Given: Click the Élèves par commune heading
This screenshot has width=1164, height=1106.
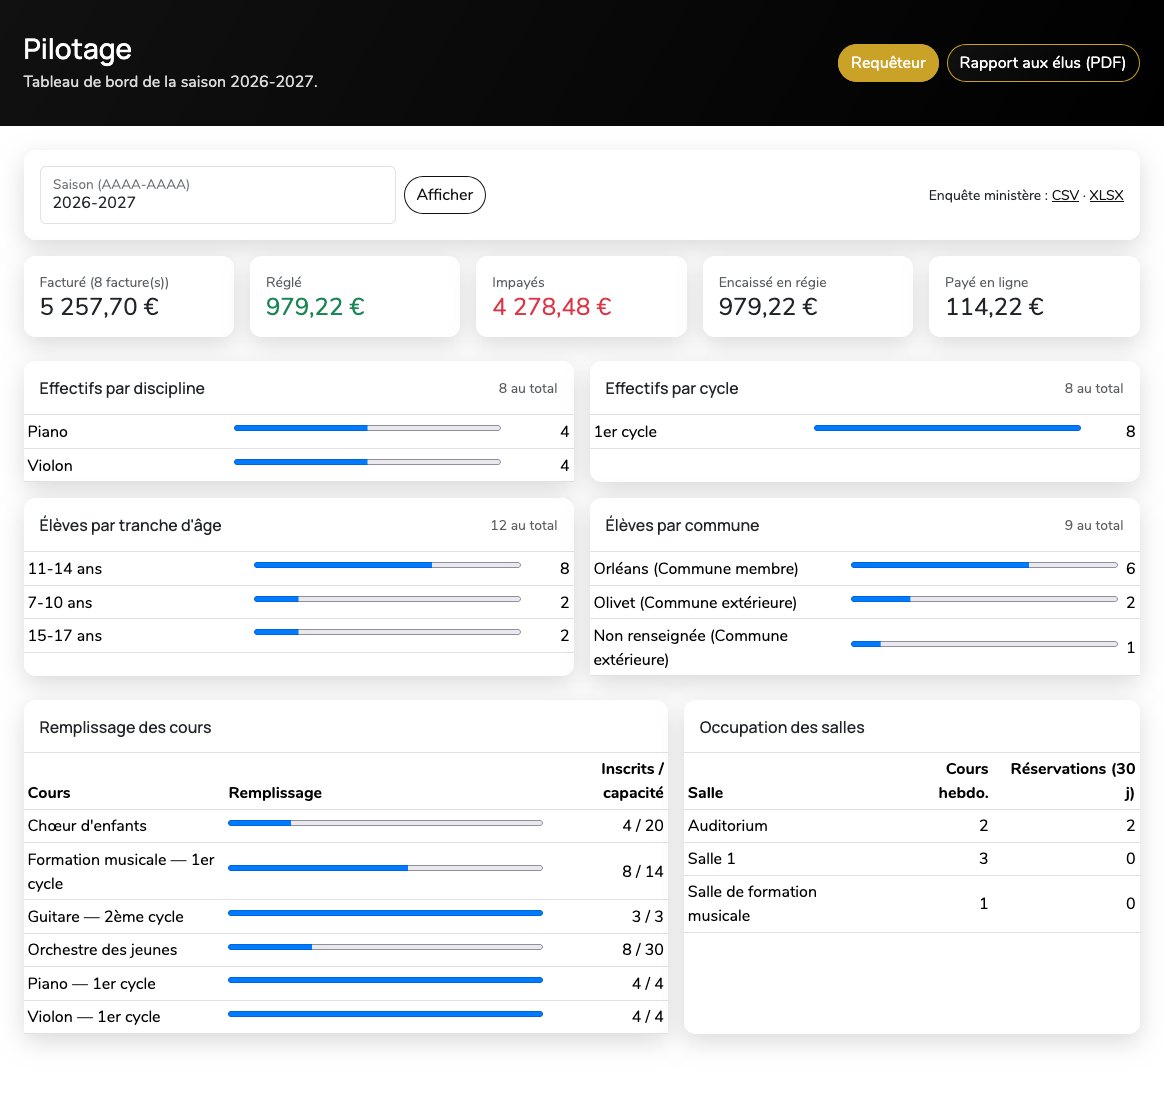Looking at the screenshot, I should [x=681, y=526].
